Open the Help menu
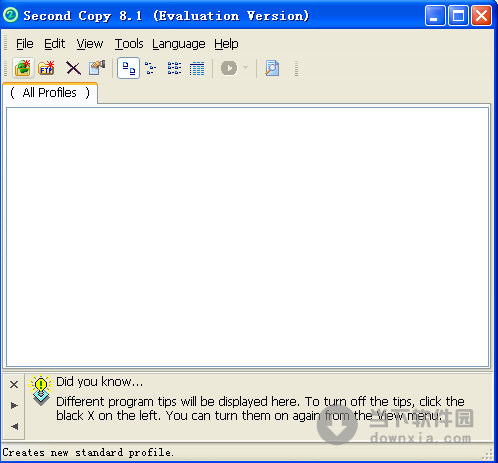 pyautogui.click(x=226, y=44)
